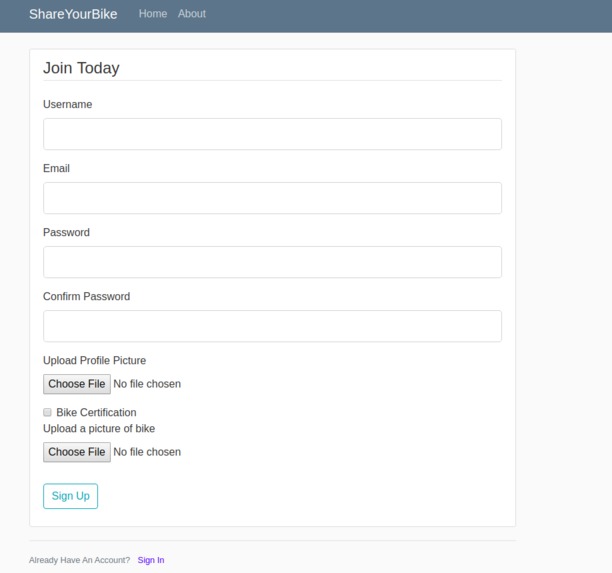Submit the form with Sign Up
612x573 pixels.
click(71, 496)
